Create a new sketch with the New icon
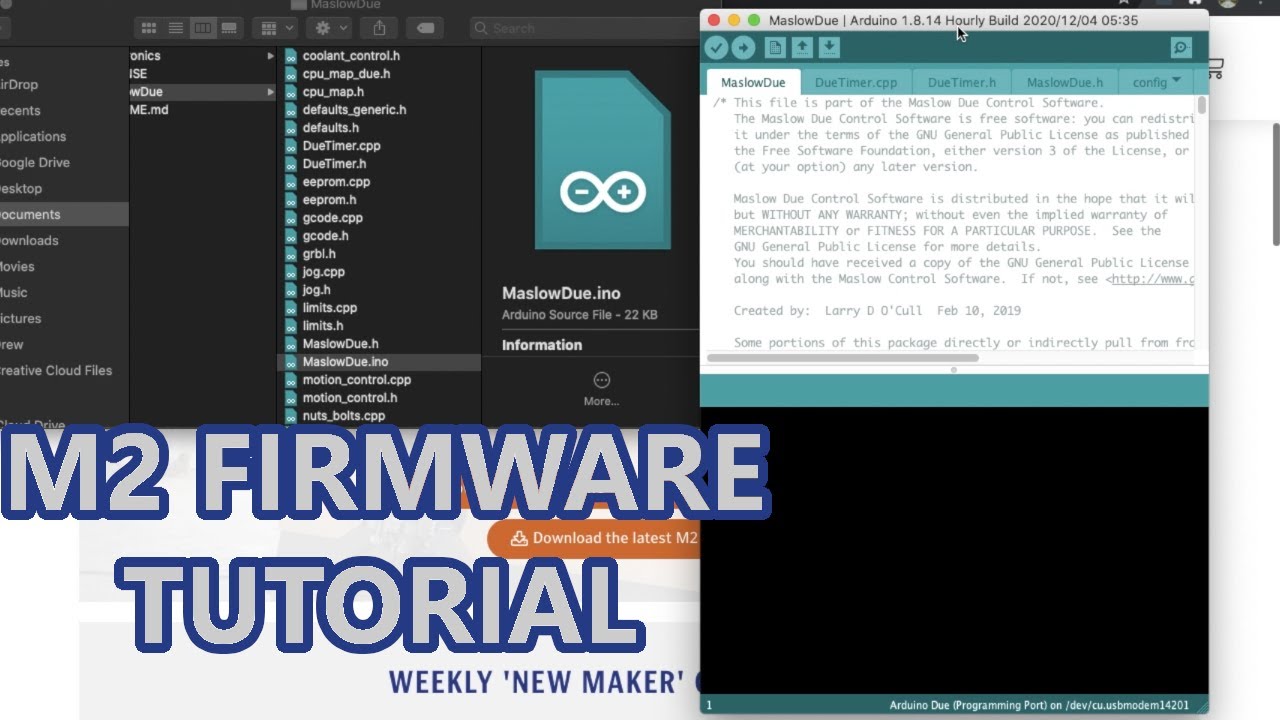This screenshot has width=1280, height=720. 775,47
